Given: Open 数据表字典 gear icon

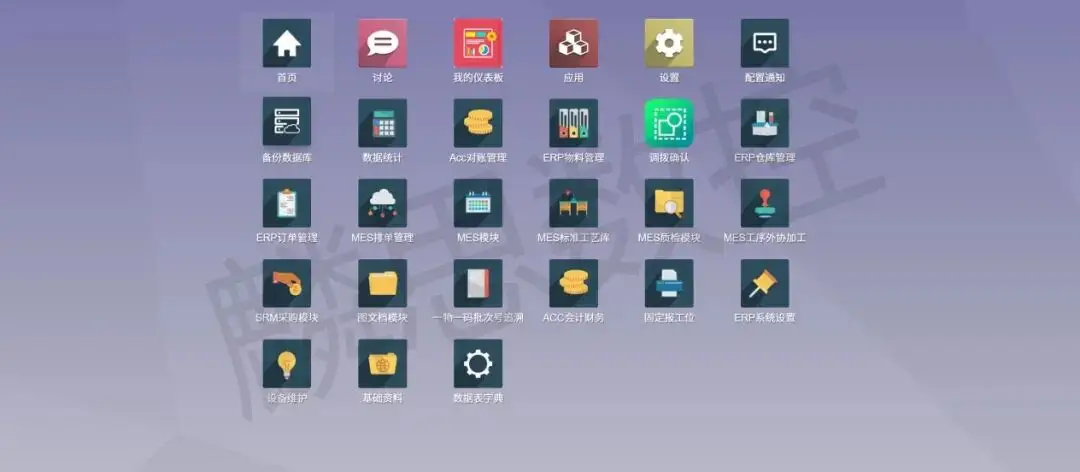Looking at the screenshot, I should [478, 363].
